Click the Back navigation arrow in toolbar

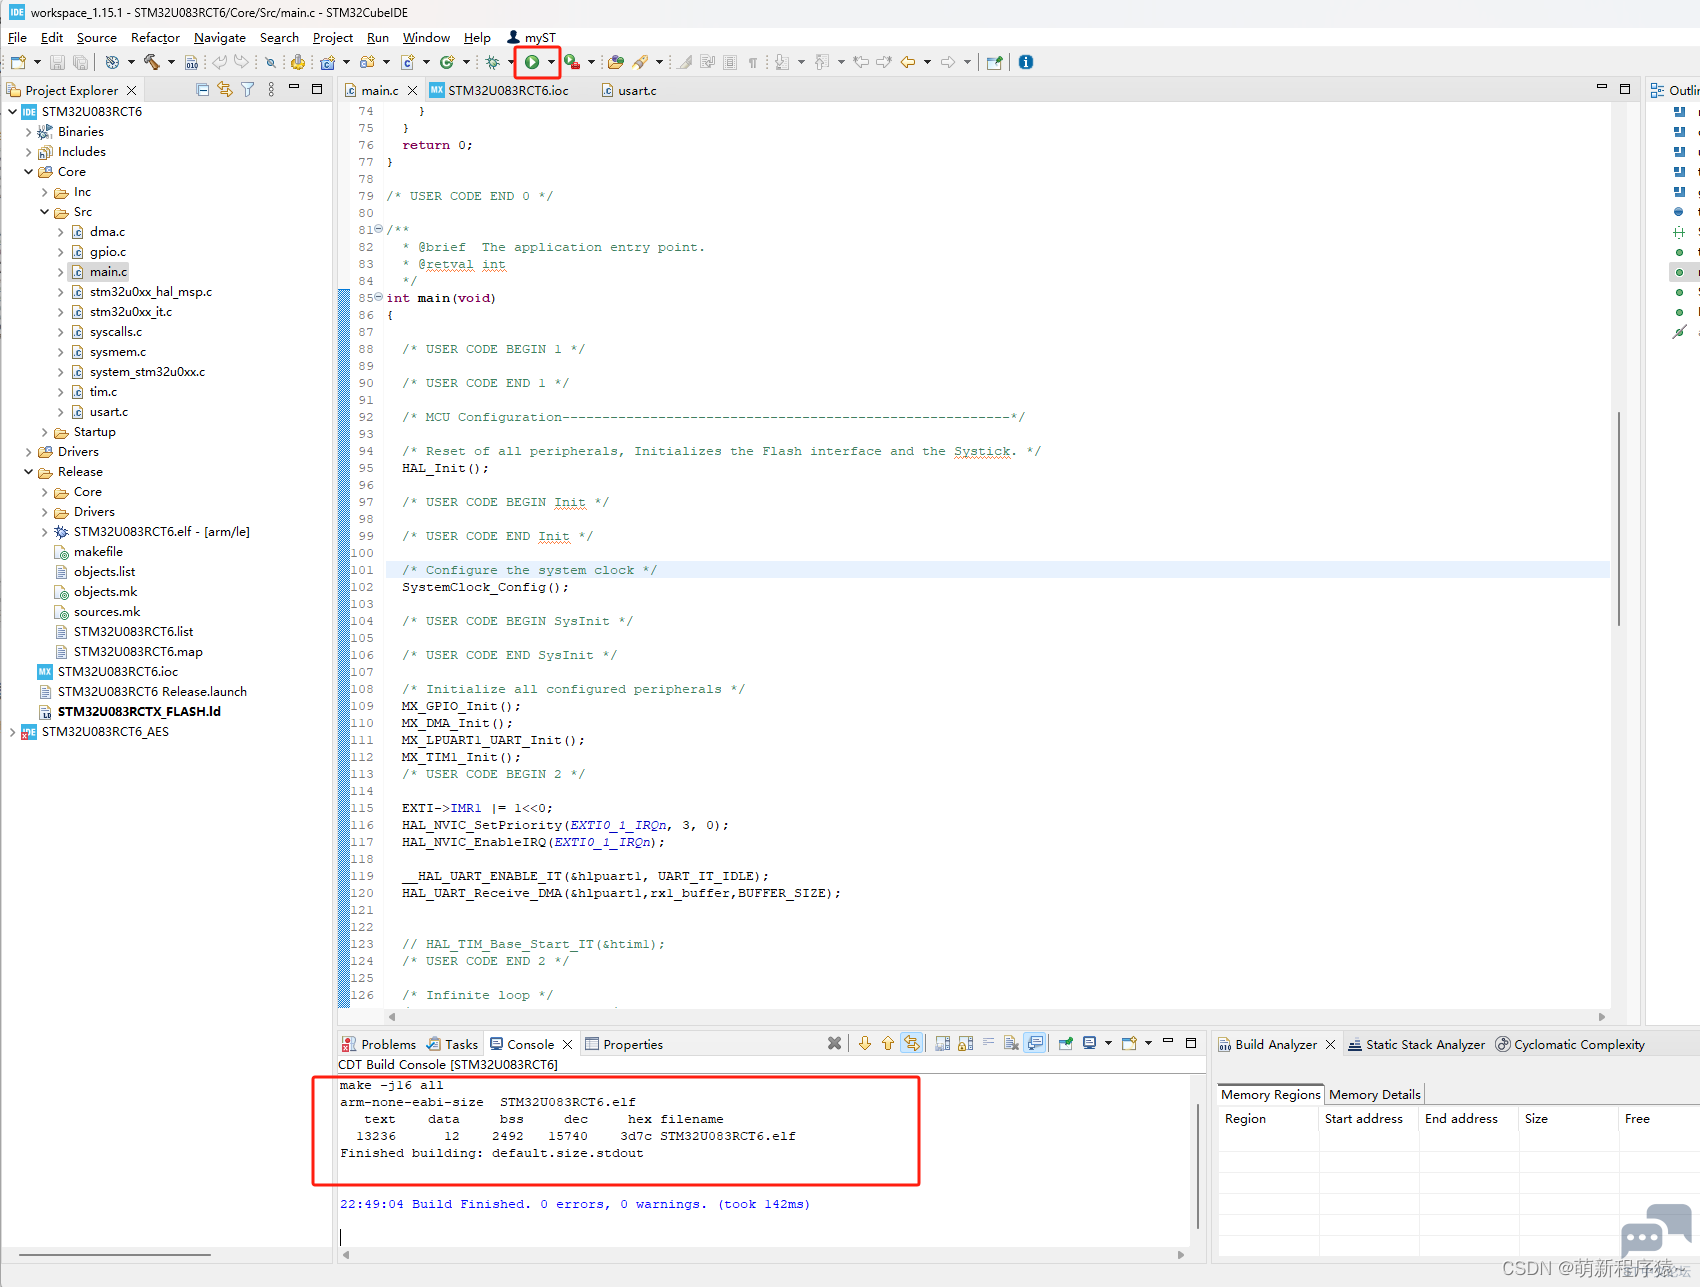tap(908, 62)
